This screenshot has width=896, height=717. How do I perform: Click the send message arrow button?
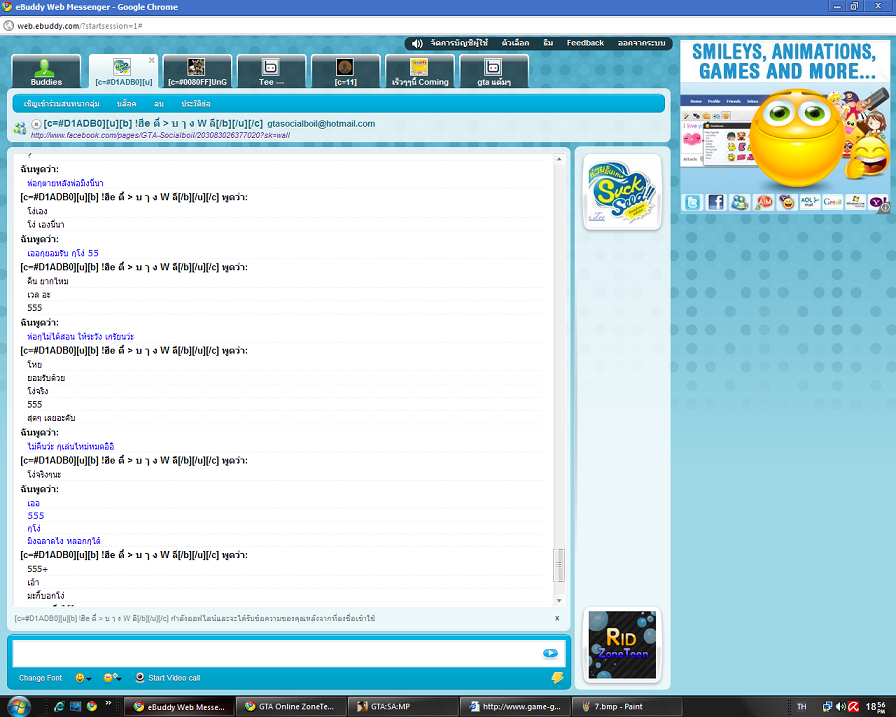point(550,653)
